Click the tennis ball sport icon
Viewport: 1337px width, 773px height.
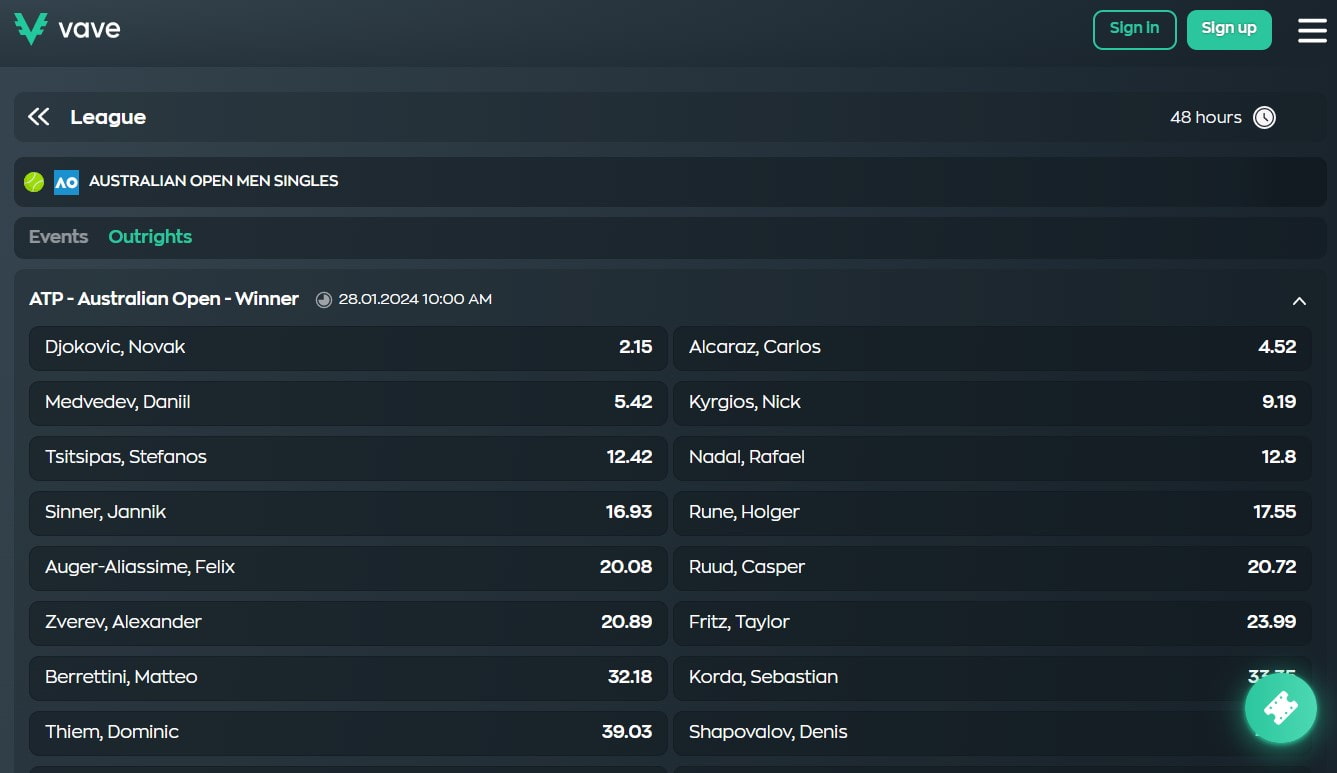pyautogui.click(x=34, y=182)
